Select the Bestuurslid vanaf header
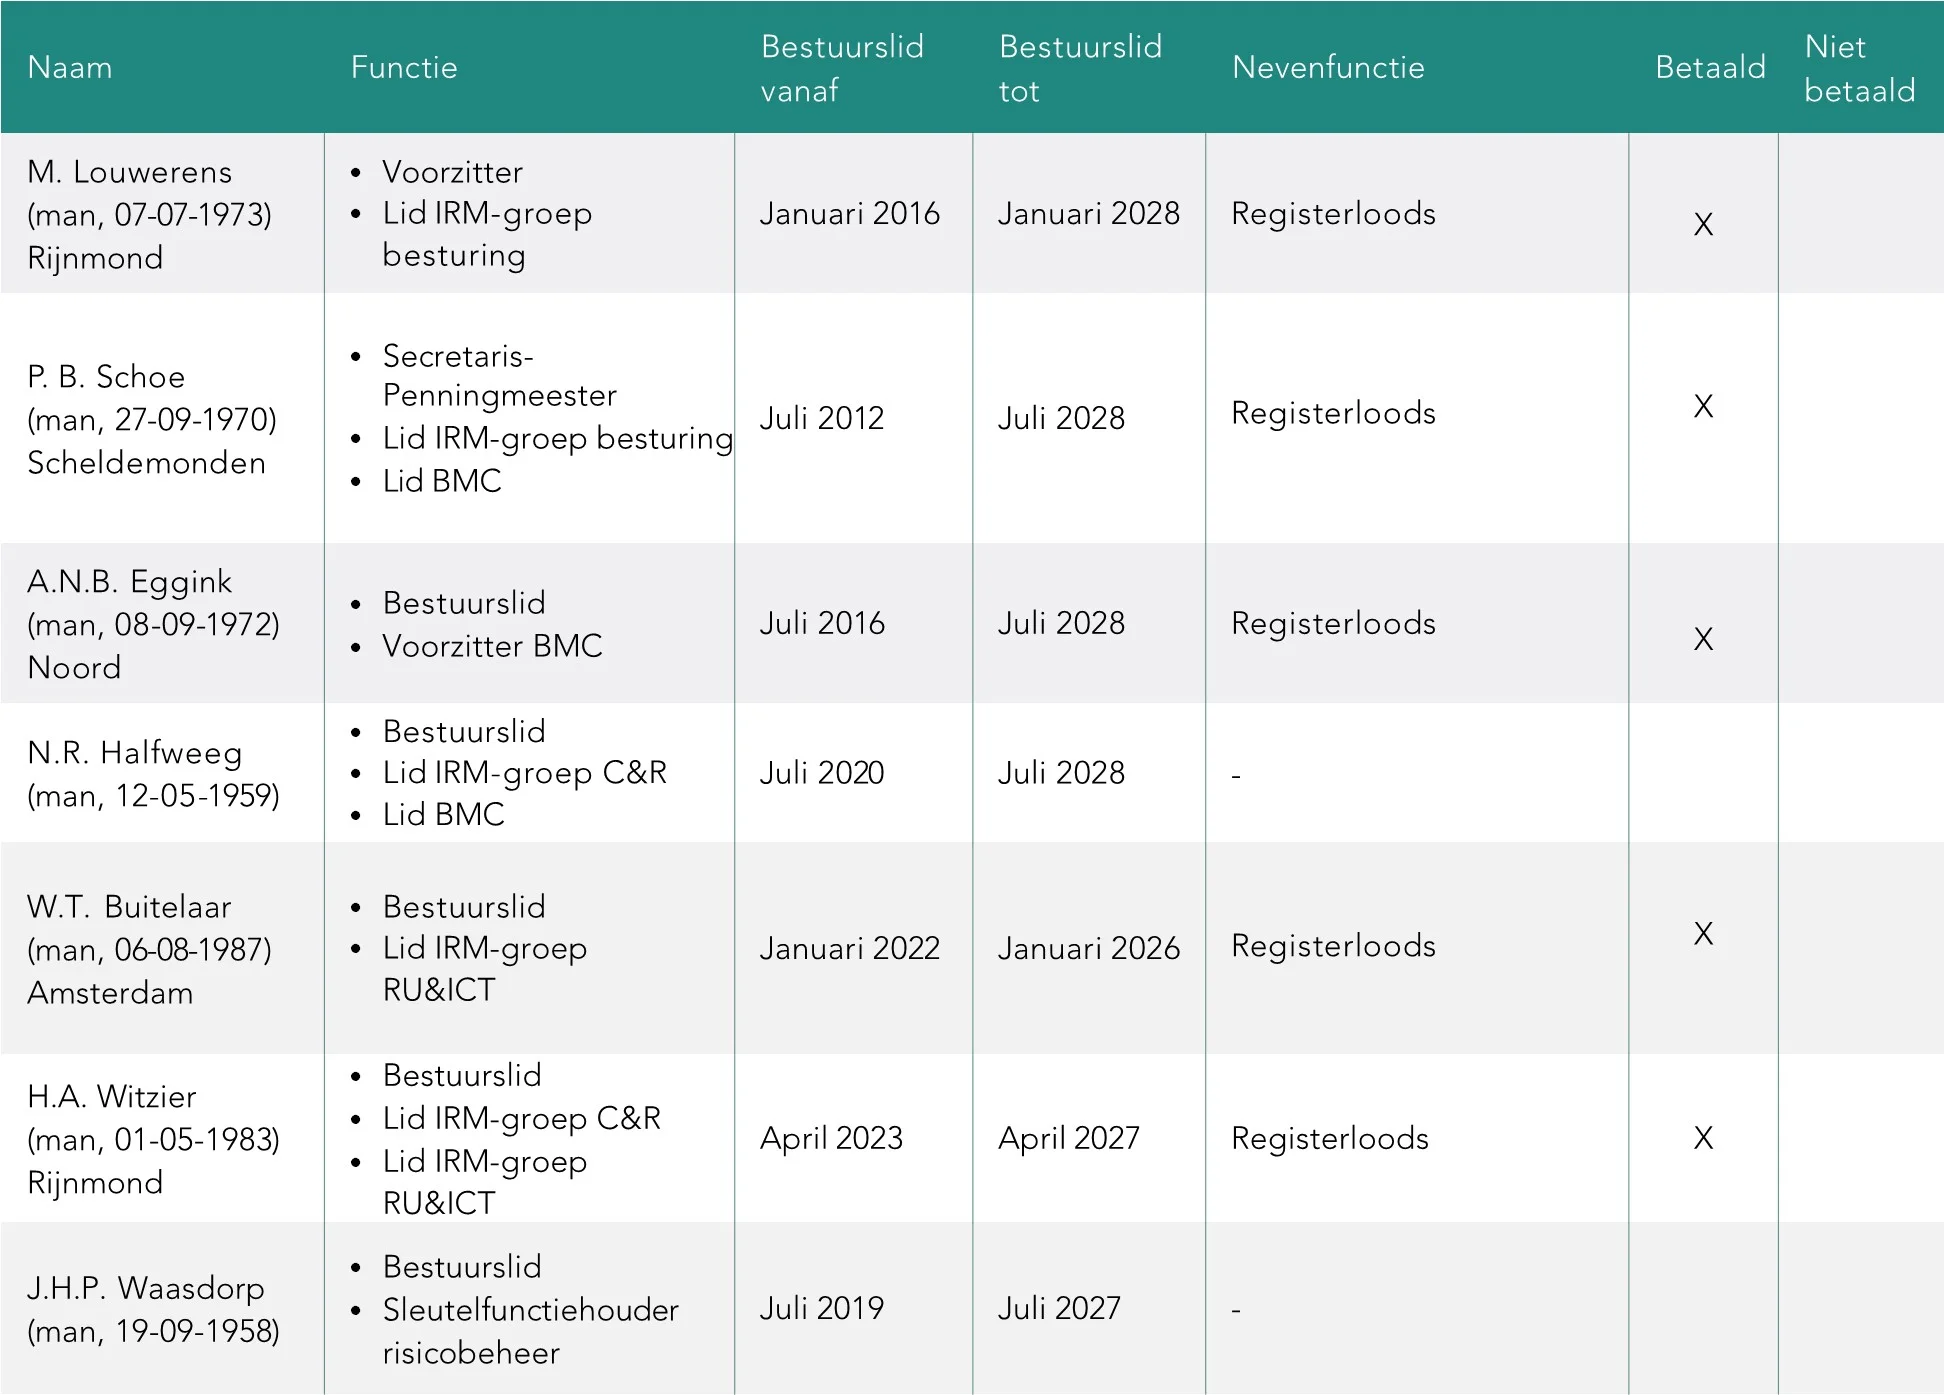Image resolution: width=1944 pixels, height=1395 pixels. [x=842, y=68]
